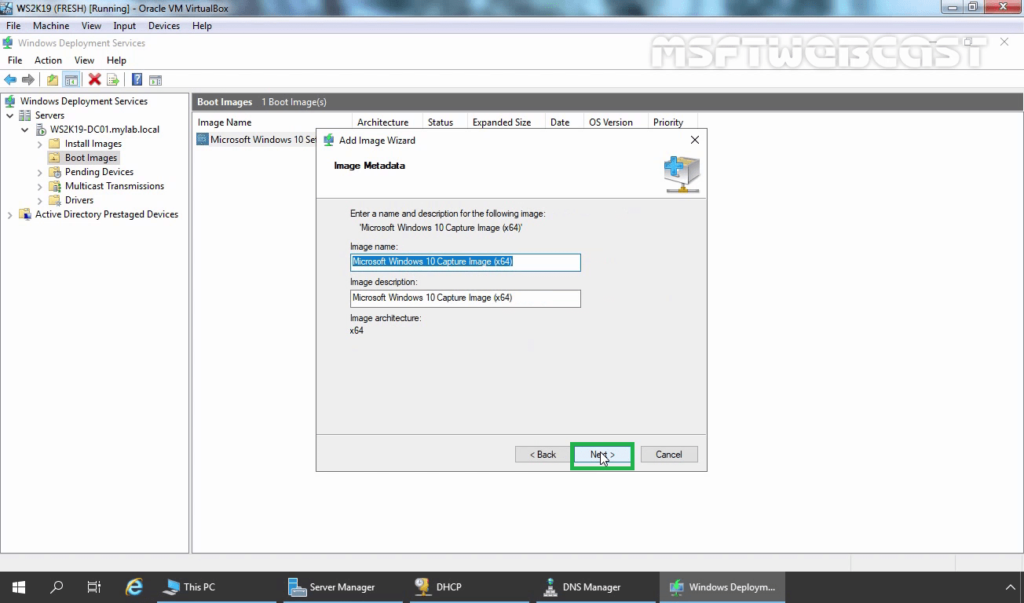1024x603 pixels.
Task: Open the VirtualBox Input menu
Action: (x=124, y=25)
